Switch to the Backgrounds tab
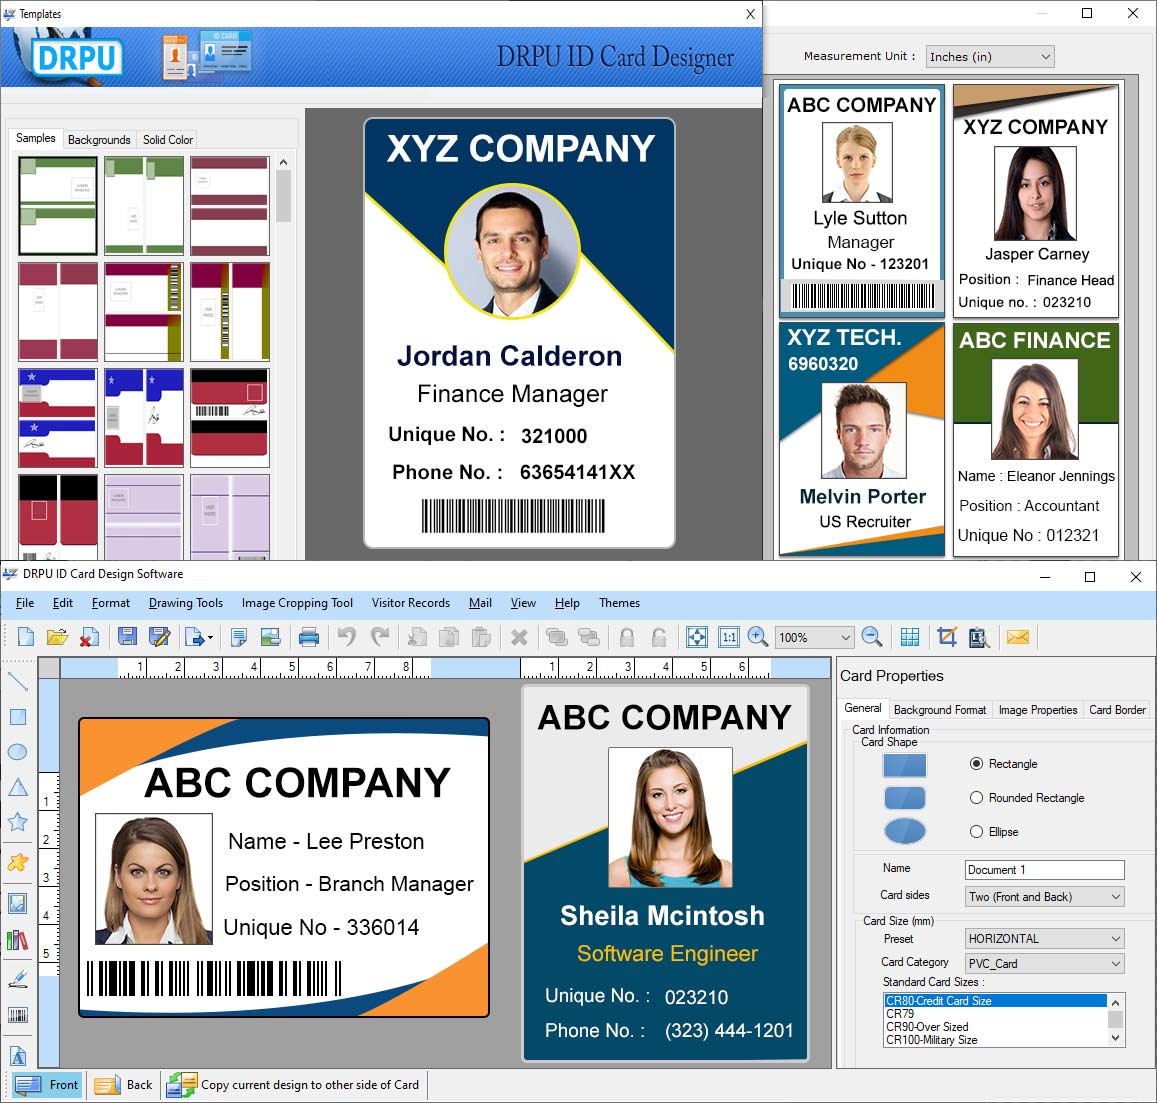The width and height of the screenshot is (1157, 1103). (99, 139)
